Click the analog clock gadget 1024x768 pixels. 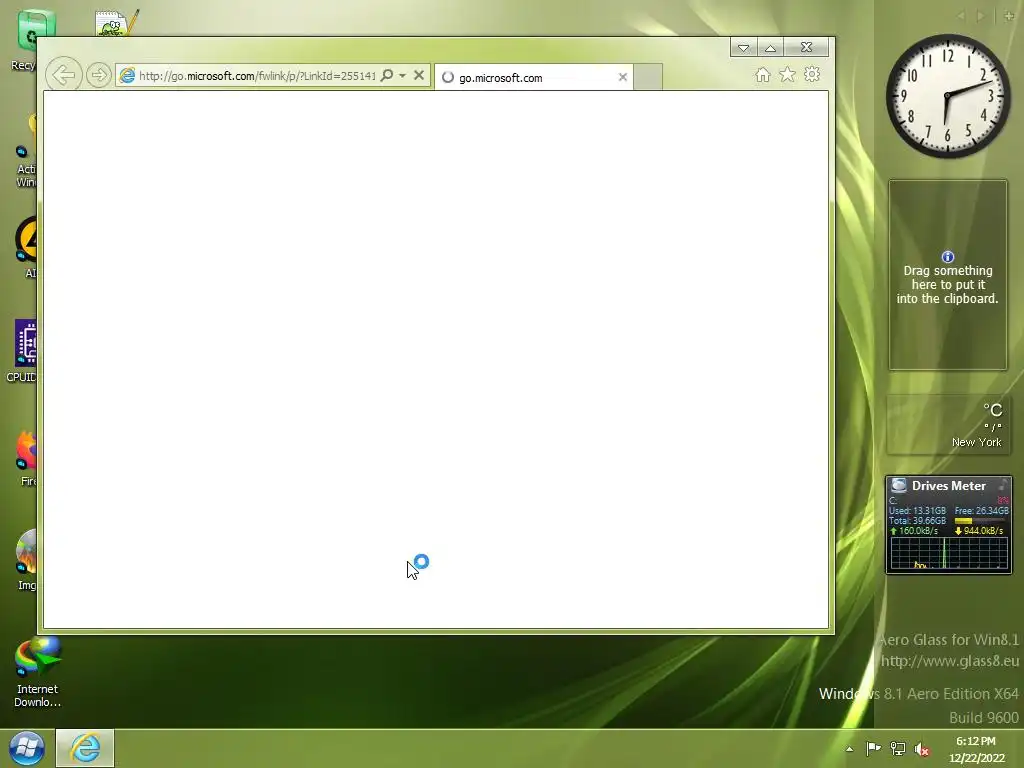(948, 95)
